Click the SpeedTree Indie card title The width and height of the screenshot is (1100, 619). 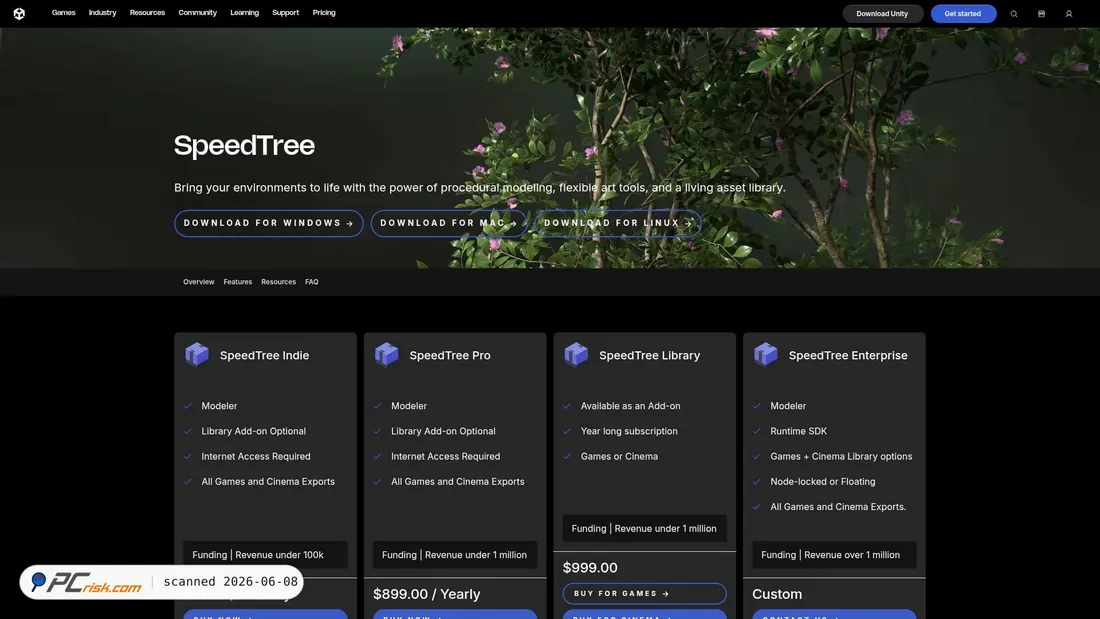264,355
